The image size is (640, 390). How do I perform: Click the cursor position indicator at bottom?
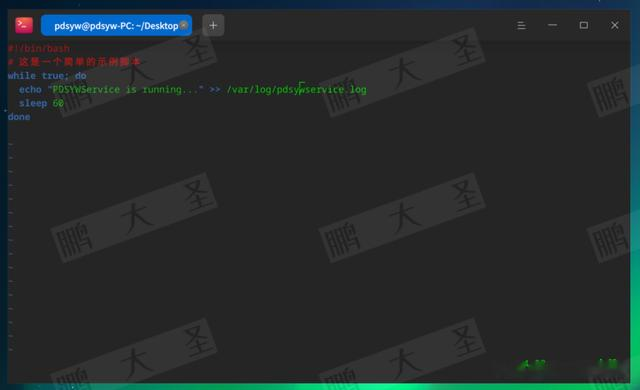532,364
